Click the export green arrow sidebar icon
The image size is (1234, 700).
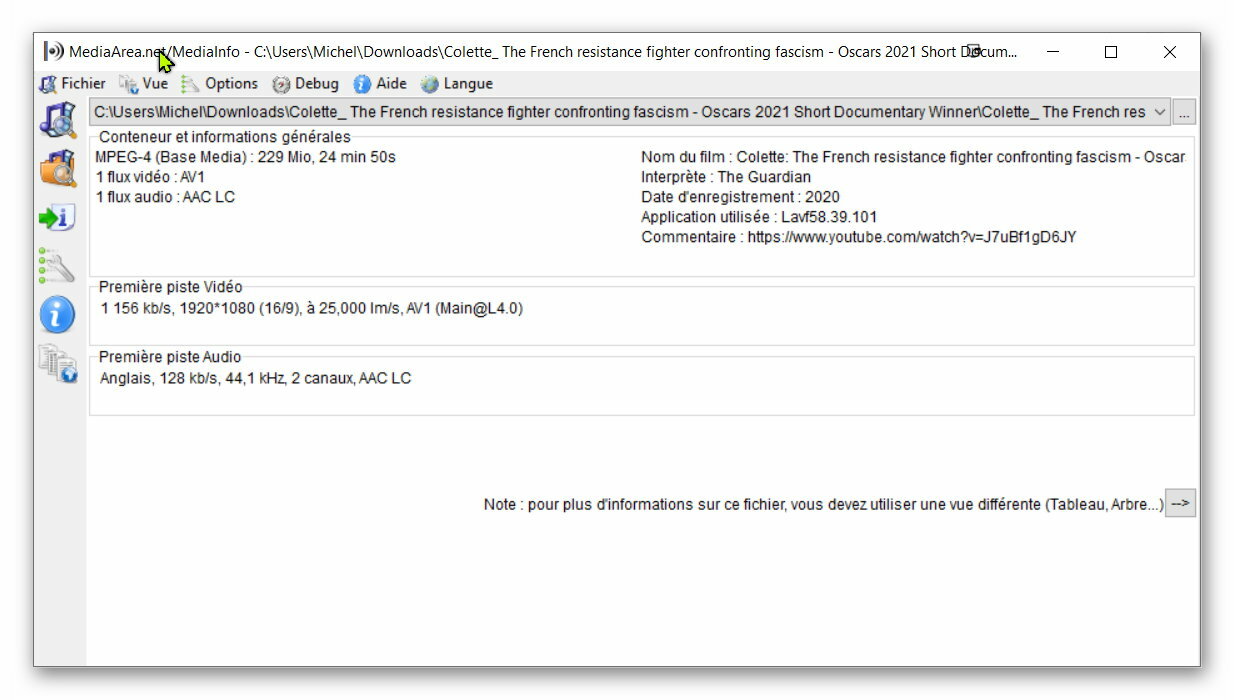pos(57,217)
